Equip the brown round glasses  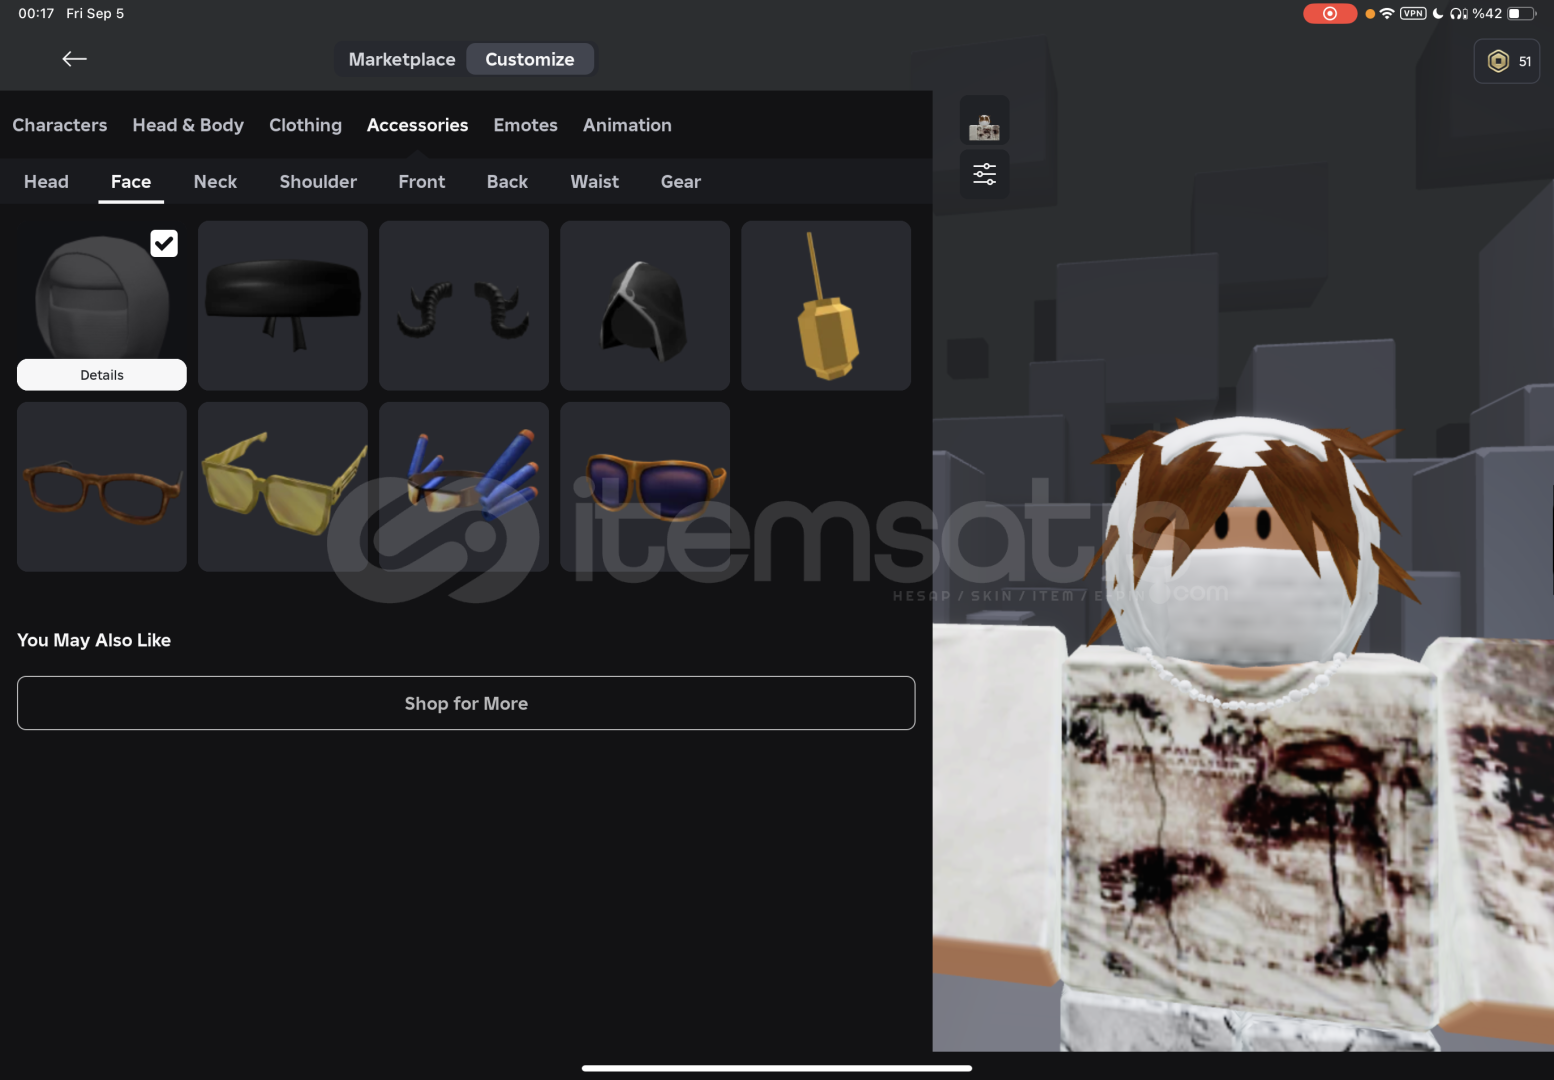[x=102, y=487]
